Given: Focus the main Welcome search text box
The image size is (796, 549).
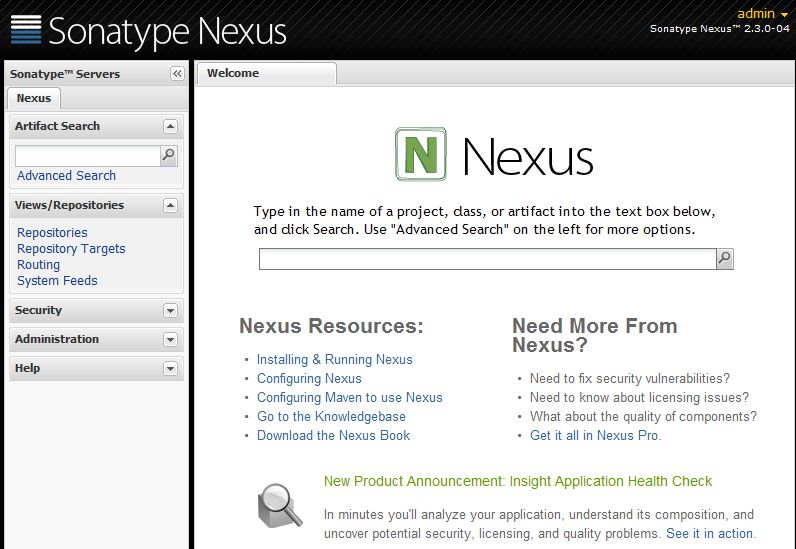Looking at the screenshot, I should (x=488, y=259).
